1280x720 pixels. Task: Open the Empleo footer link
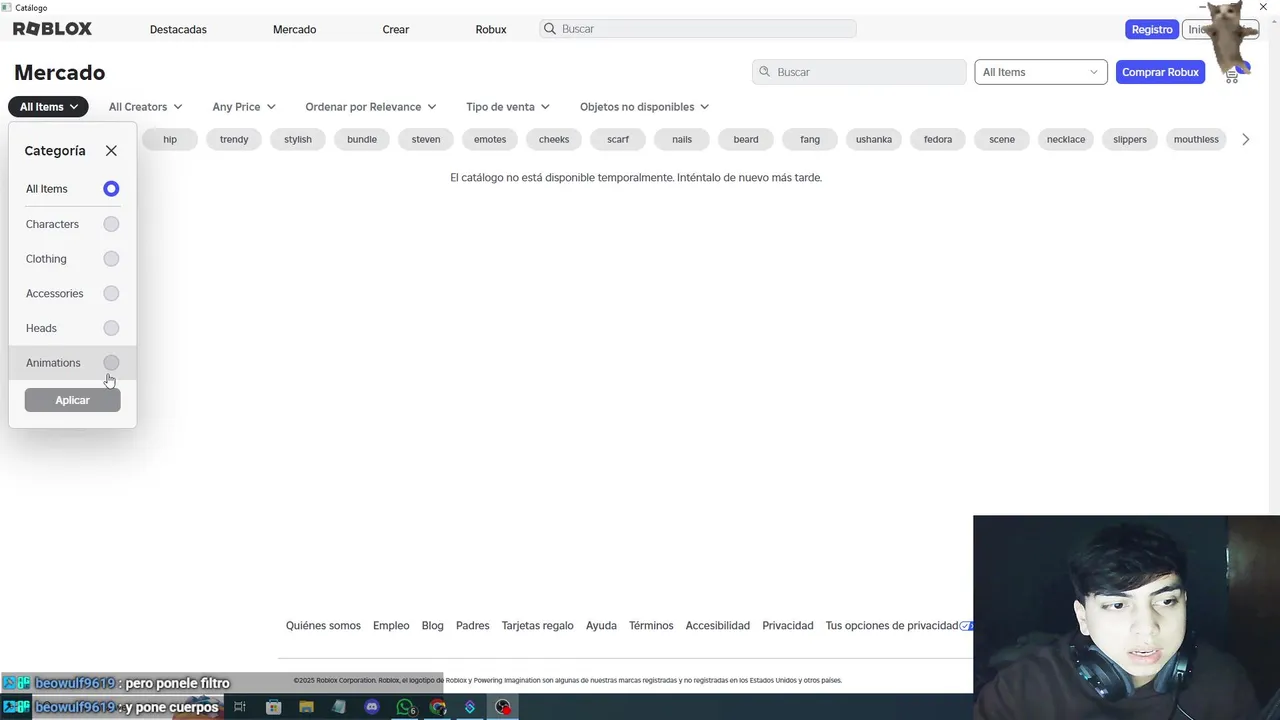tap(391, 626)
